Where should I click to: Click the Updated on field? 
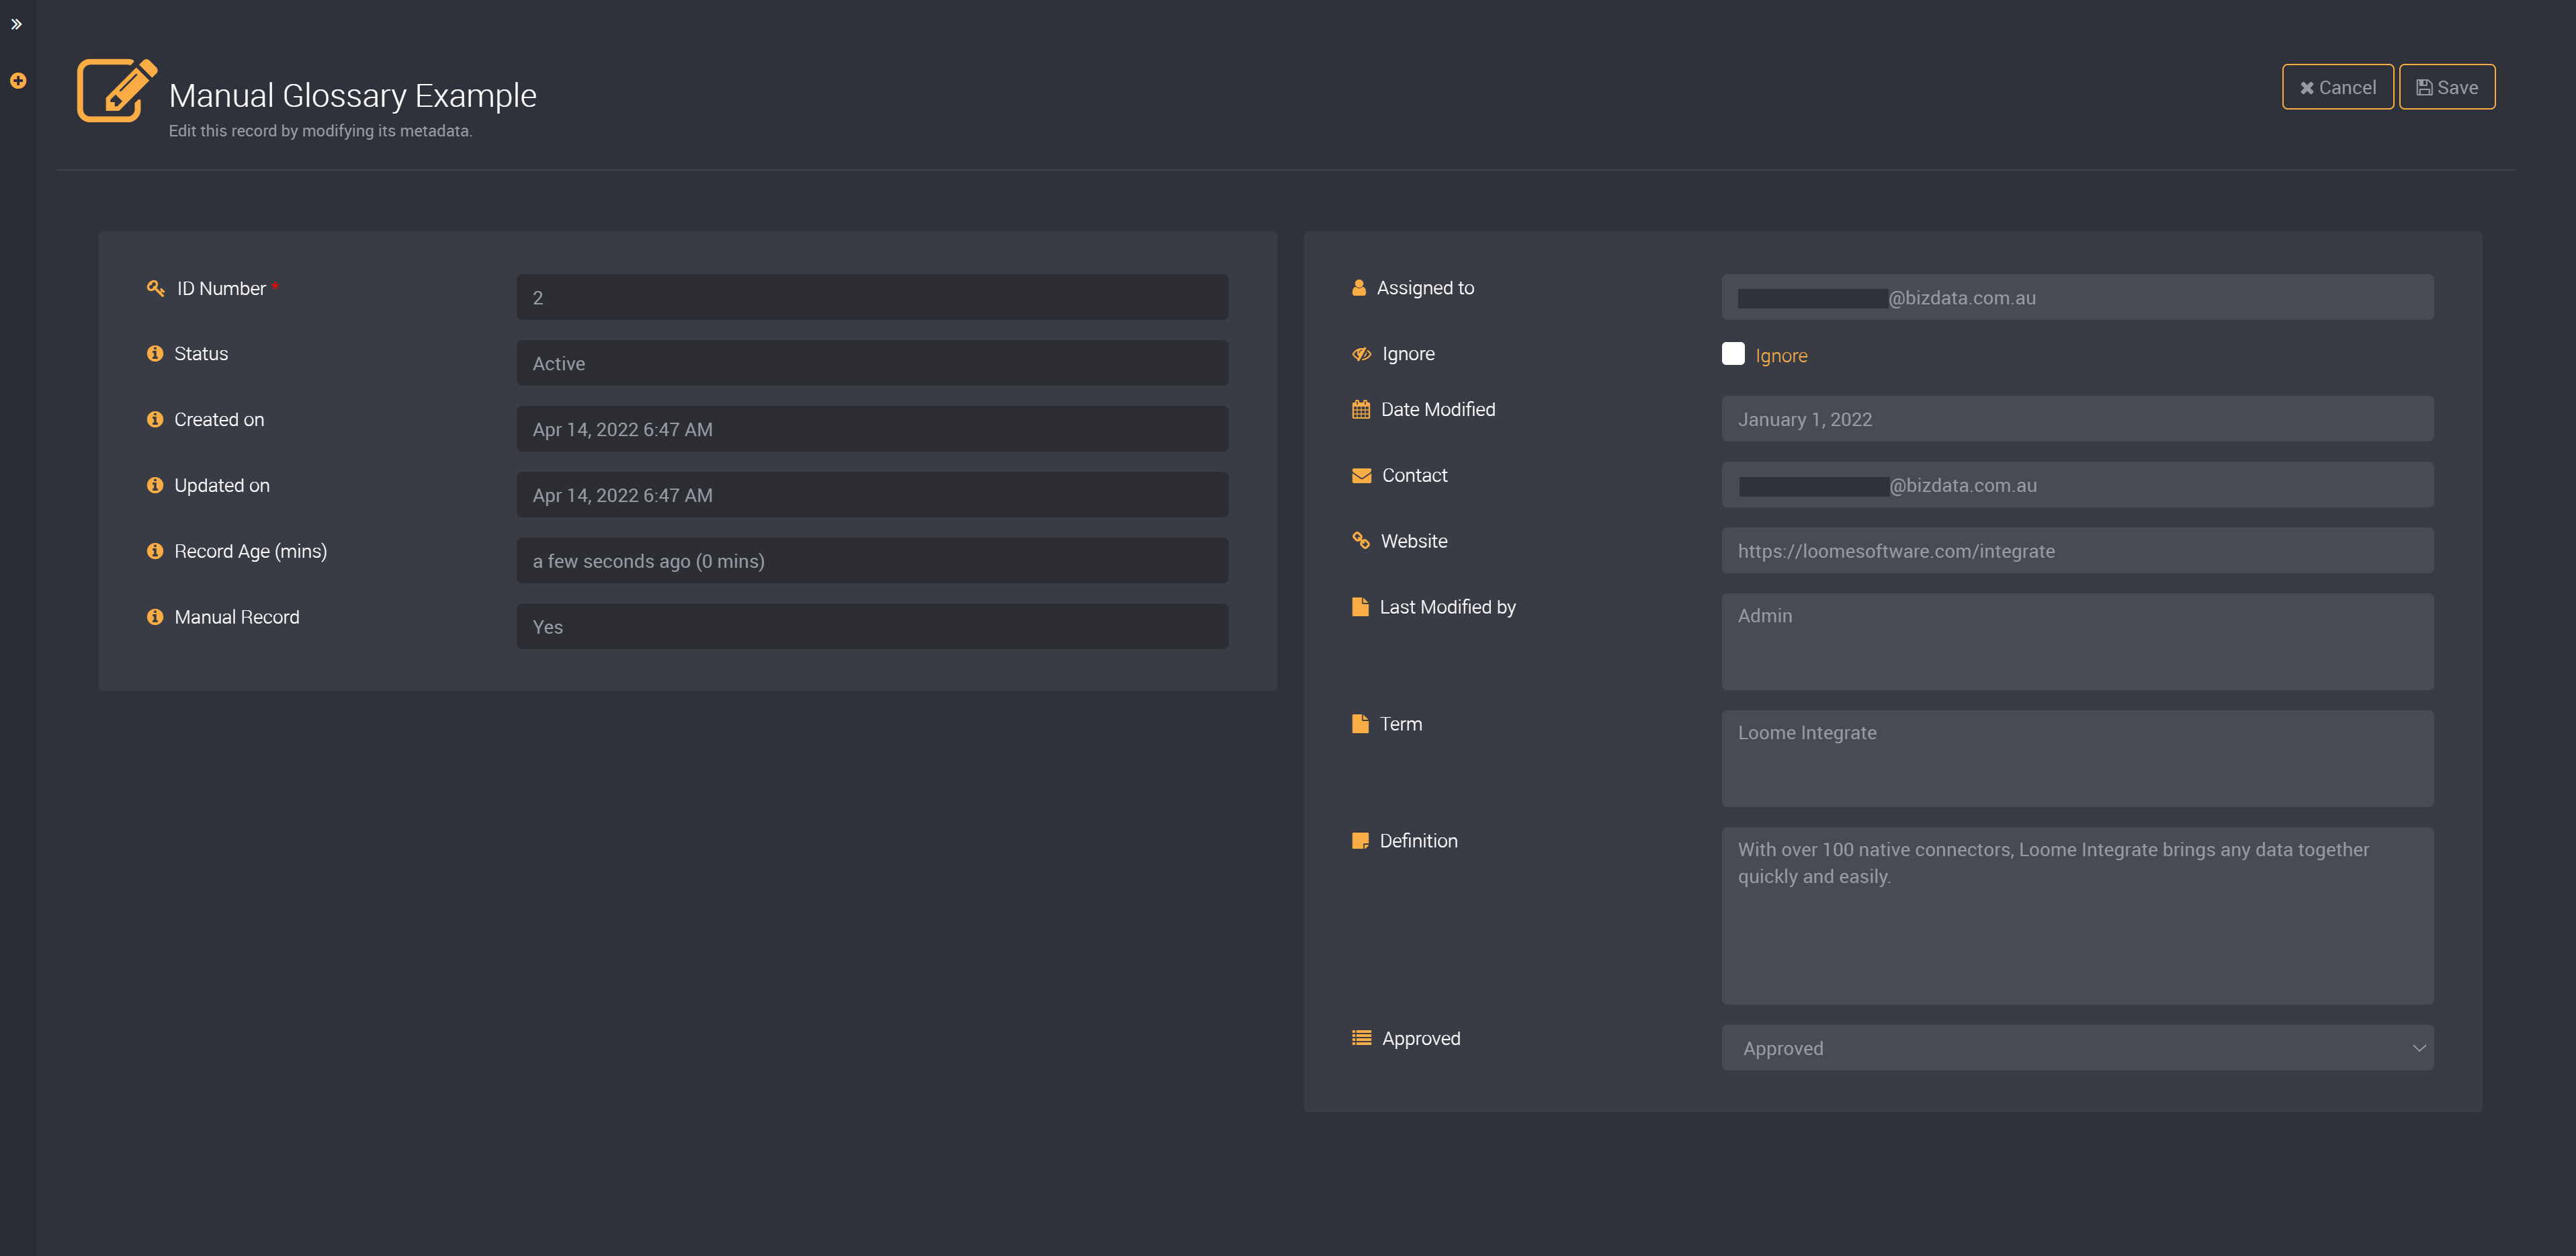872,496
